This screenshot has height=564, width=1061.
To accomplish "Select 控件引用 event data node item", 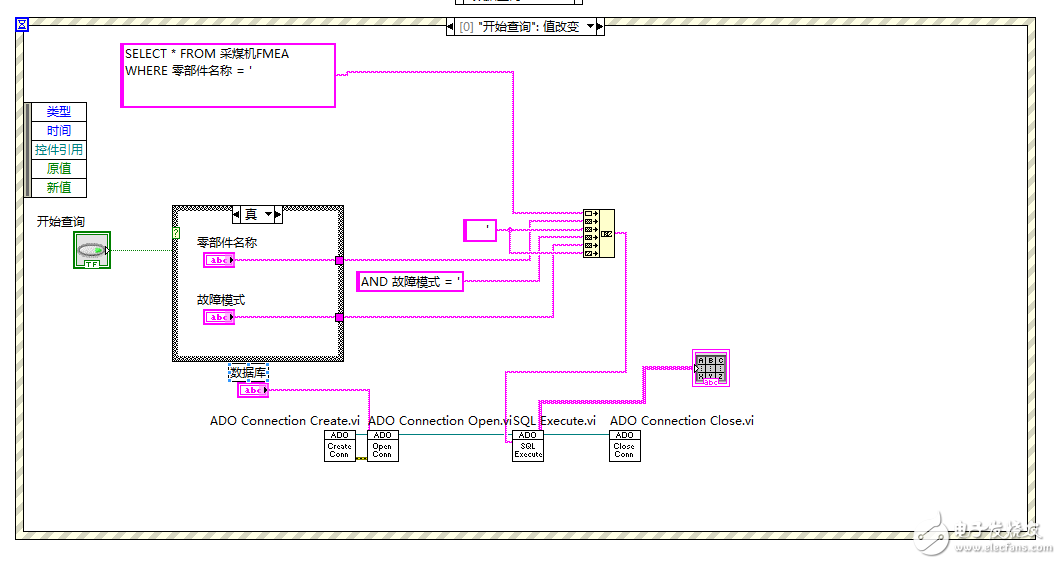I will (x=59, y=149).
